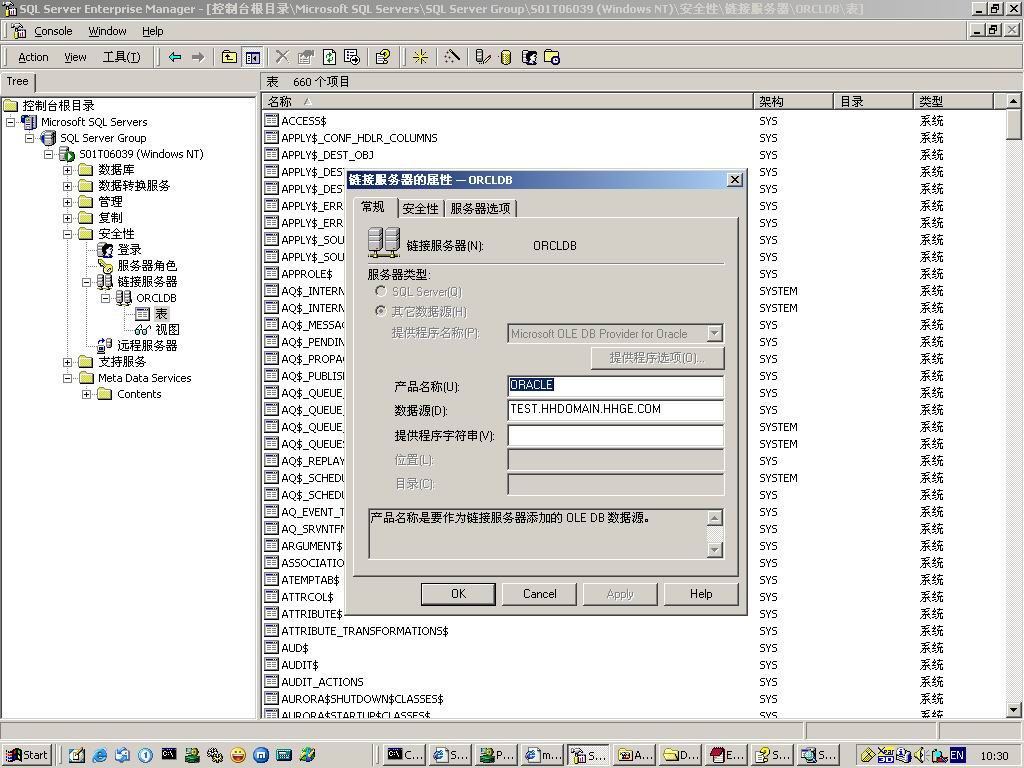Viewport: 1024px width, 768px height.
Task: Click the Back arrow toolbar icon
Action: pyautogui.click(x=175, y=57)
